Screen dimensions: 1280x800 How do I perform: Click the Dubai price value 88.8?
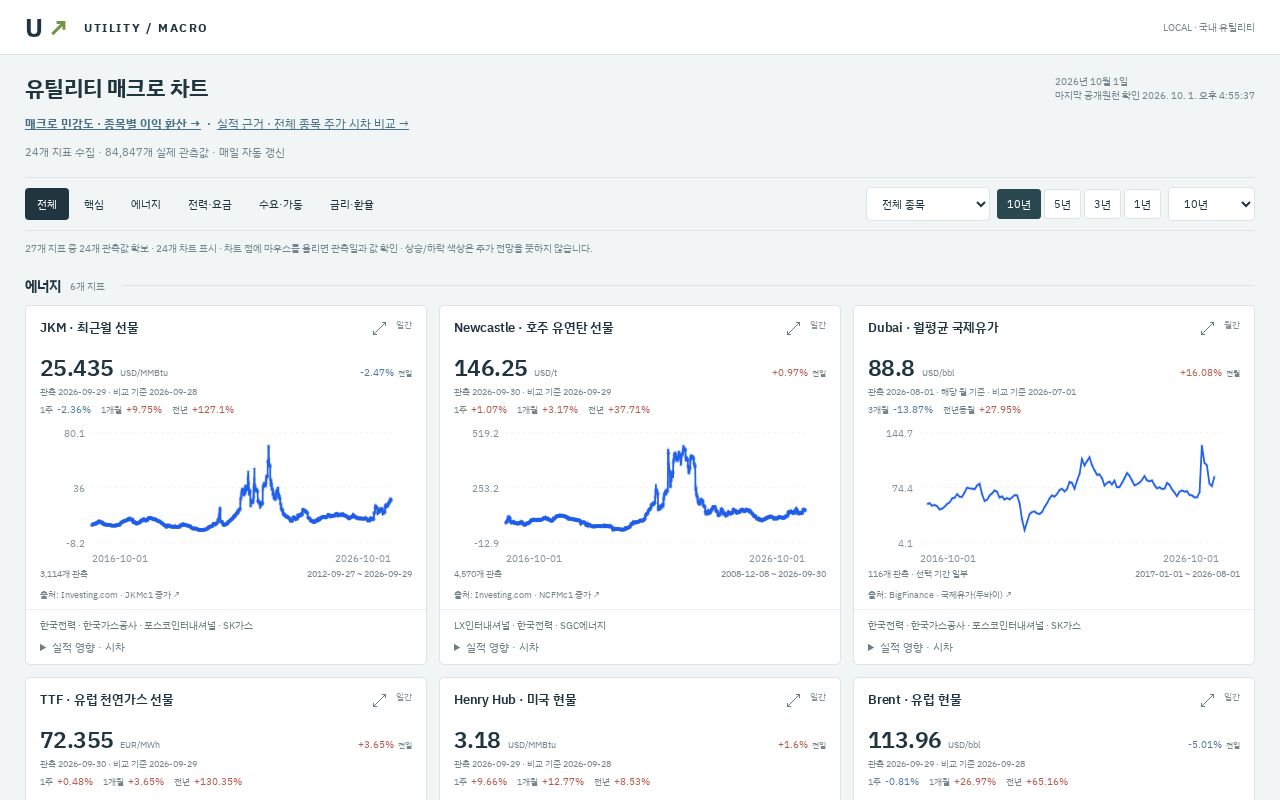click(x=892, y=368)
